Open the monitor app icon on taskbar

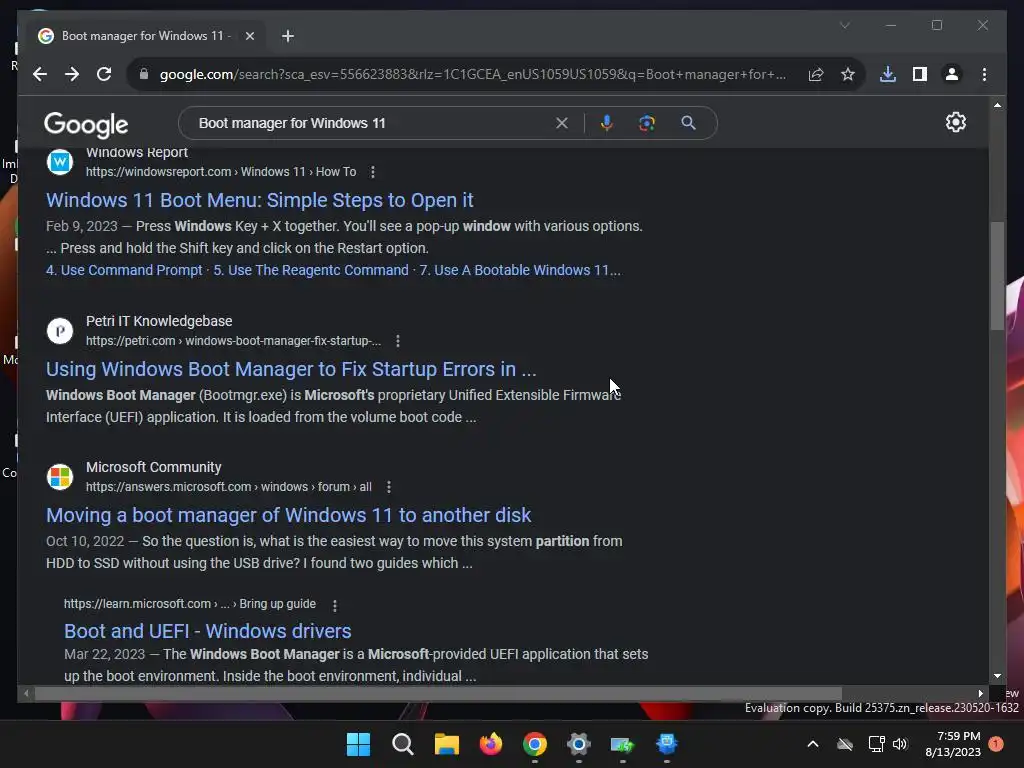pyautogui.click(x=622, y=744)
